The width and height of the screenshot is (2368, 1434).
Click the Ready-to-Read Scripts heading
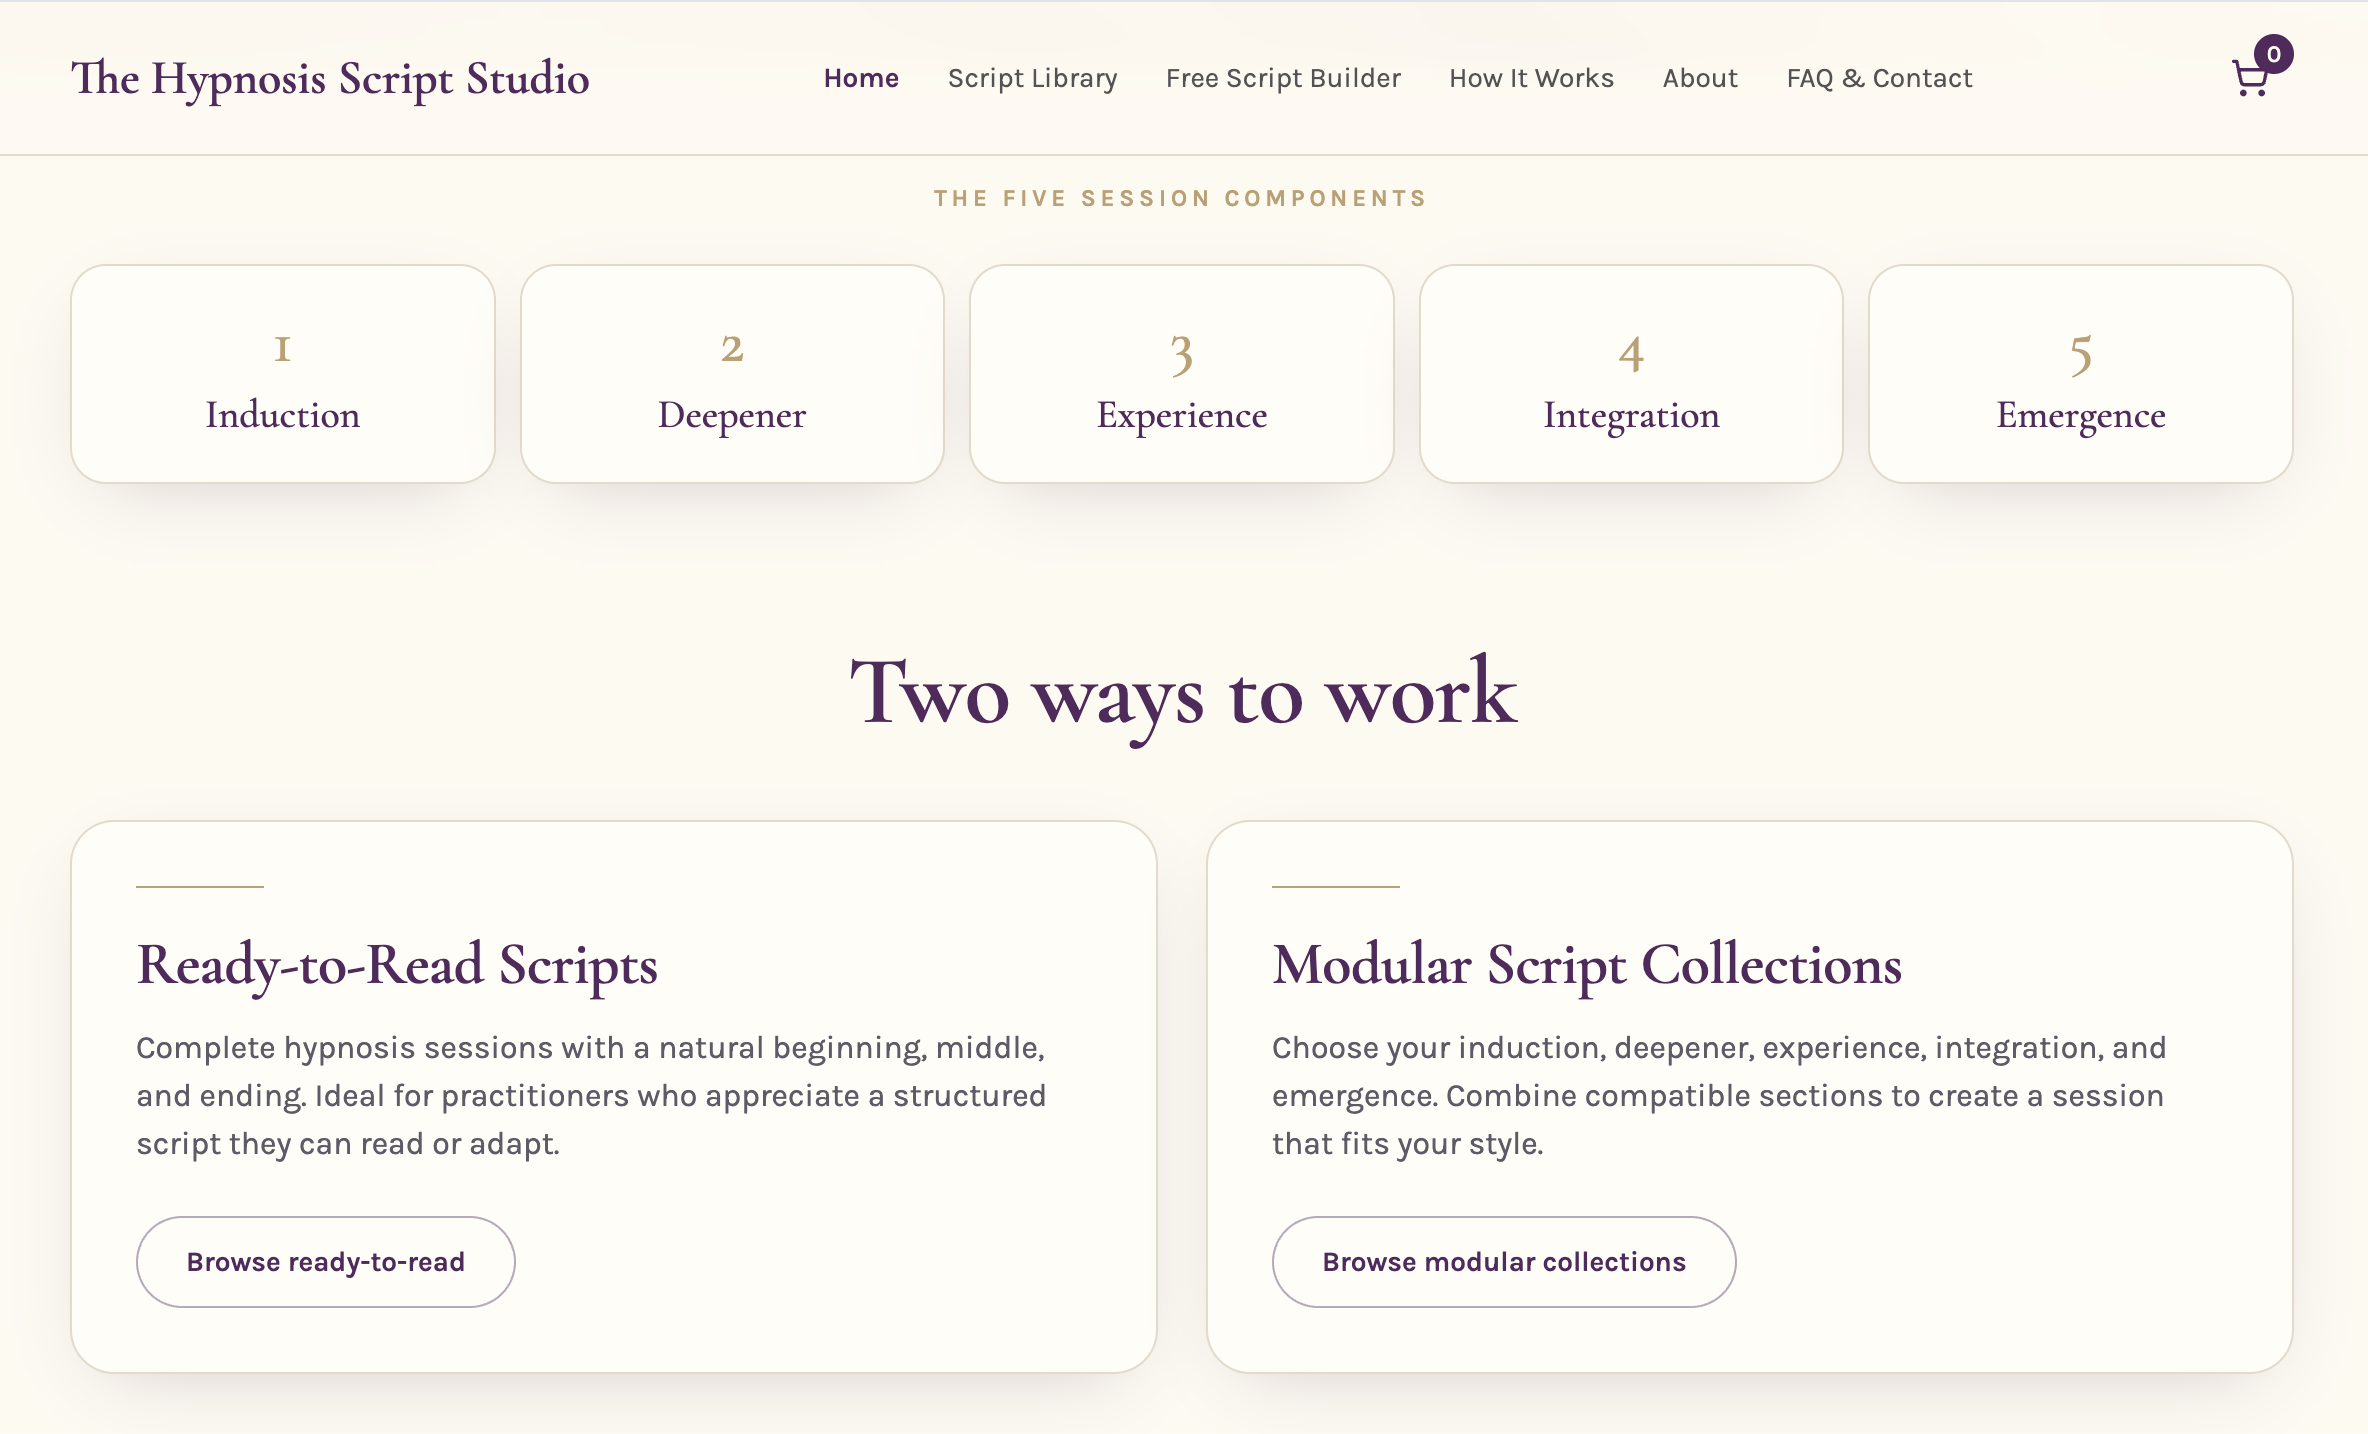(397, 966)
